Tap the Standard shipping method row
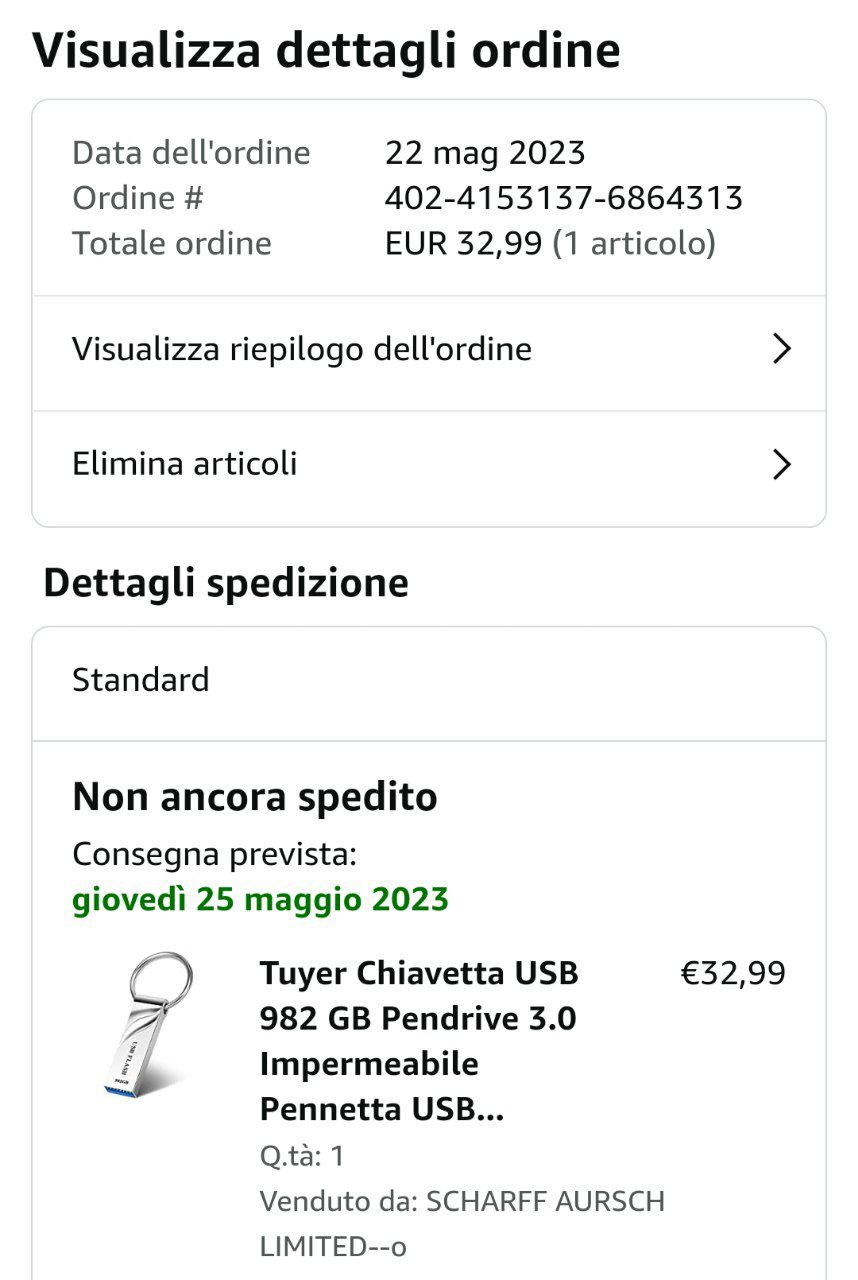858x1280 pixels. [x=429, y=682]
